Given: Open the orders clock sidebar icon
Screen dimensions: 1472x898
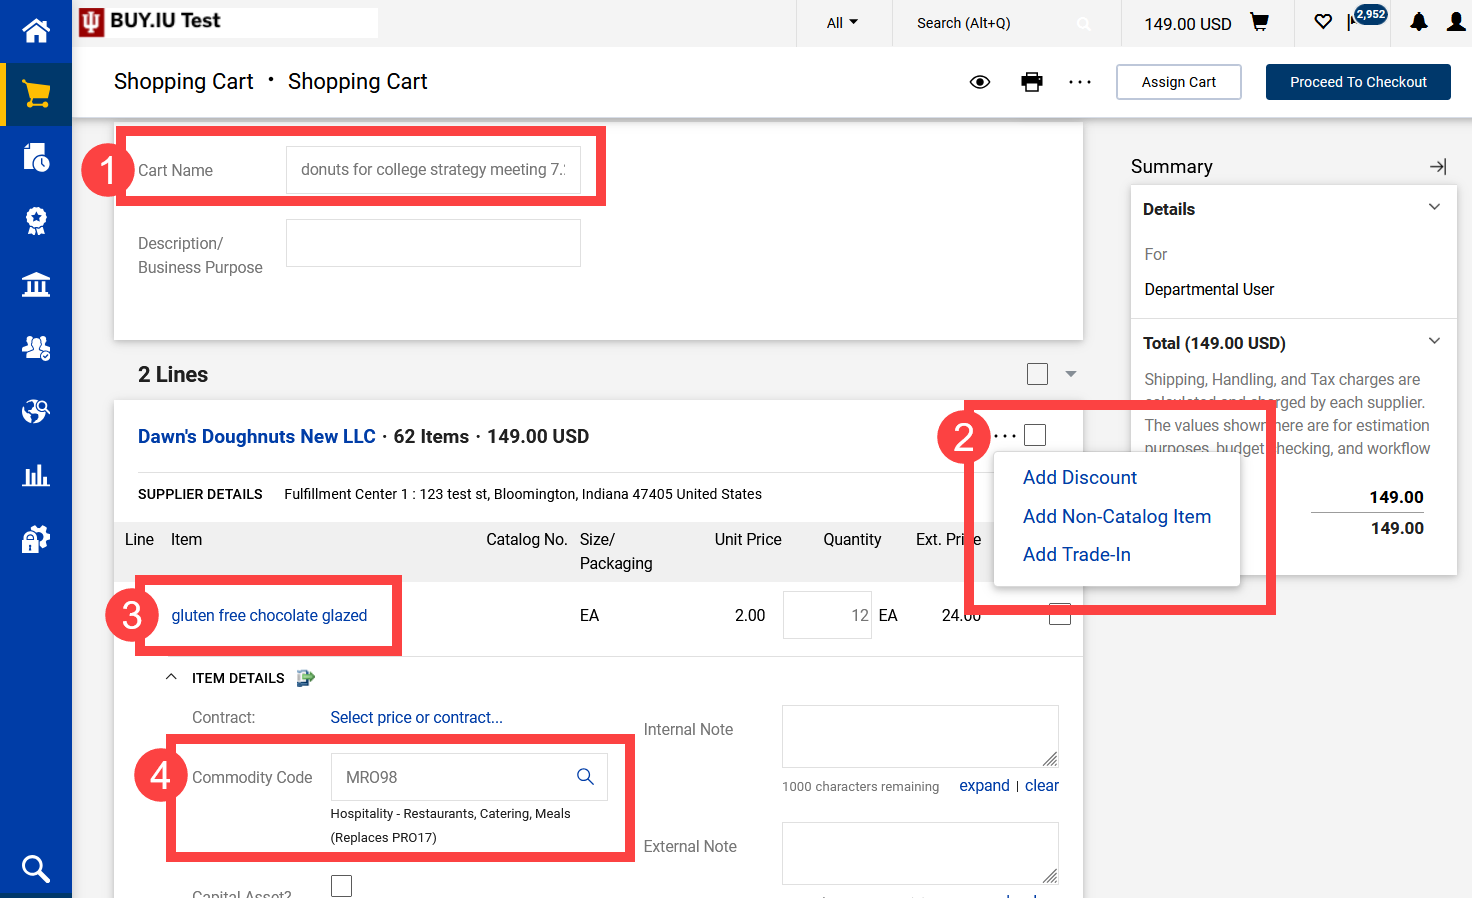Looking at the screenshot, I should pyautogui.click(x=36, y=157).
